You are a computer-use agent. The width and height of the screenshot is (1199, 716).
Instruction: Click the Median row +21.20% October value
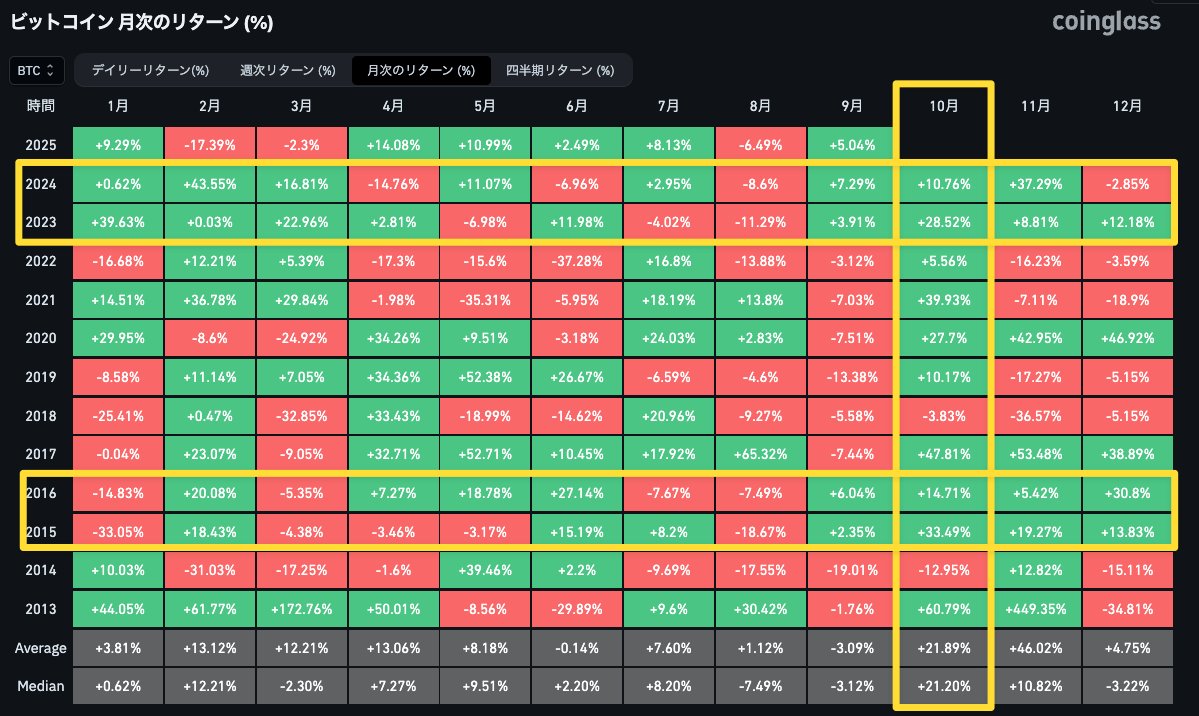pos(943,686)
